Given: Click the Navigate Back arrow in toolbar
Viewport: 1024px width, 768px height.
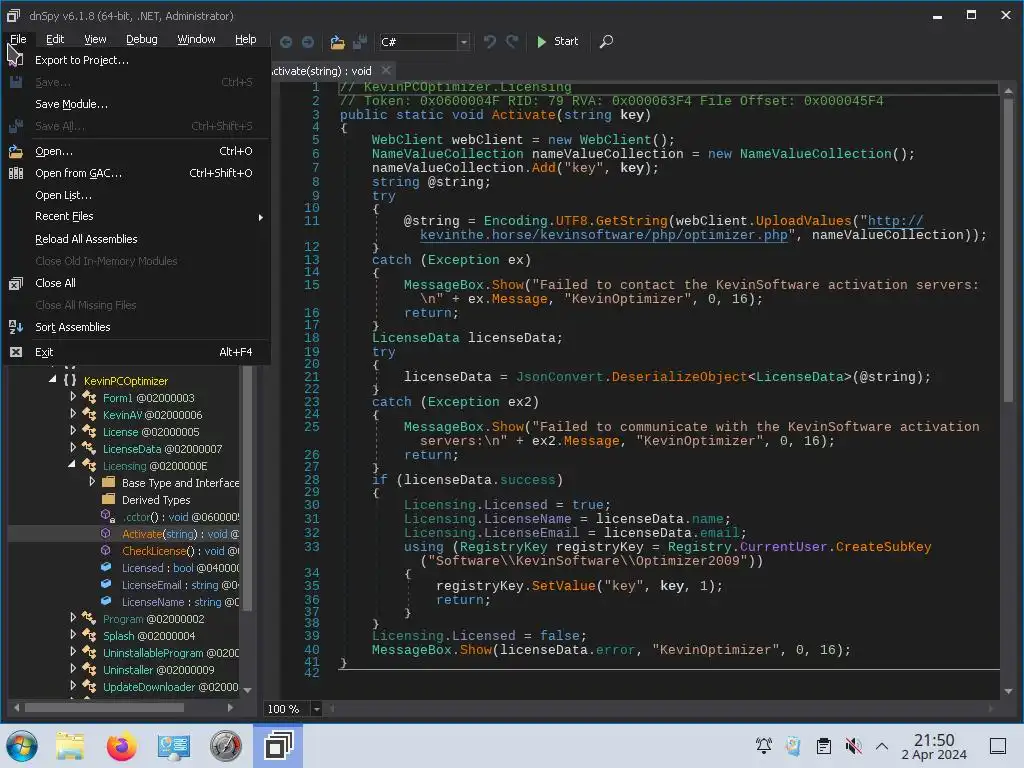Looking at the screenshot, I should pyautogui.click(x=285, y=42).
